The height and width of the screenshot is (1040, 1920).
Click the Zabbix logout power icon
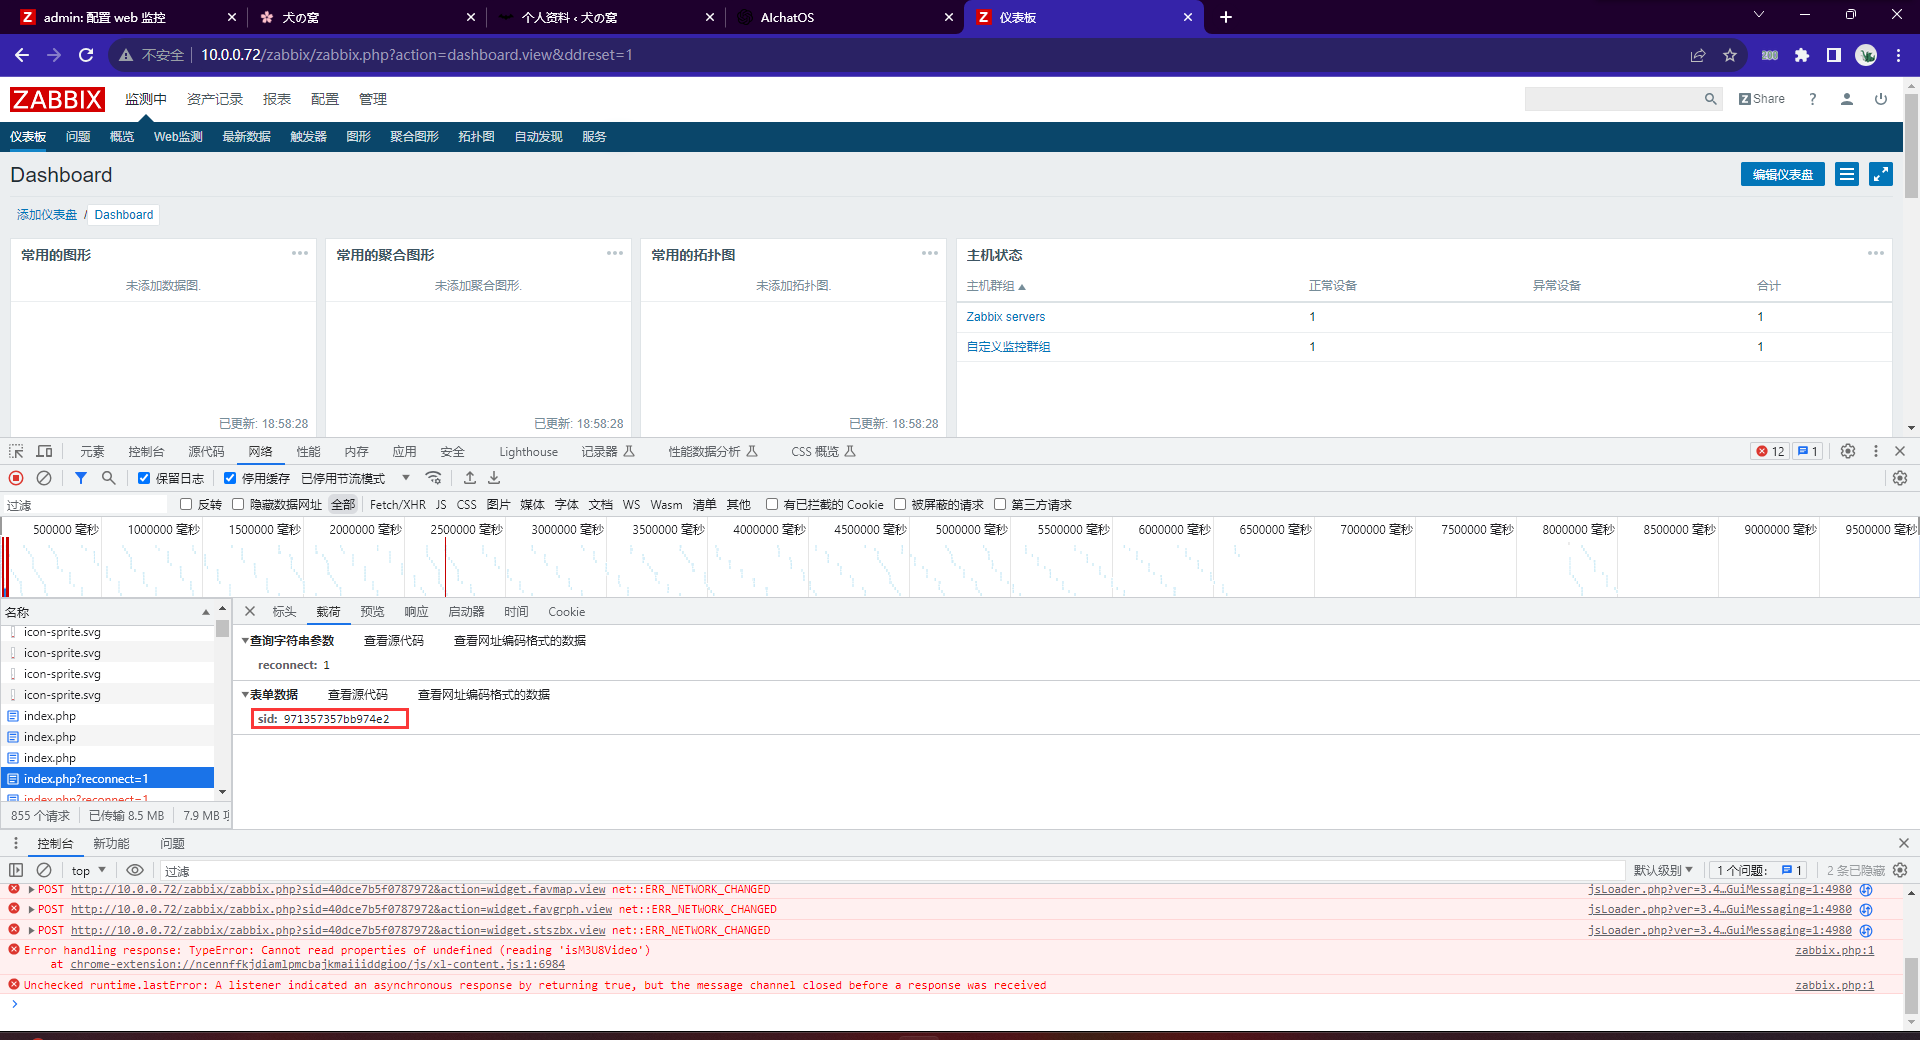1881,99
